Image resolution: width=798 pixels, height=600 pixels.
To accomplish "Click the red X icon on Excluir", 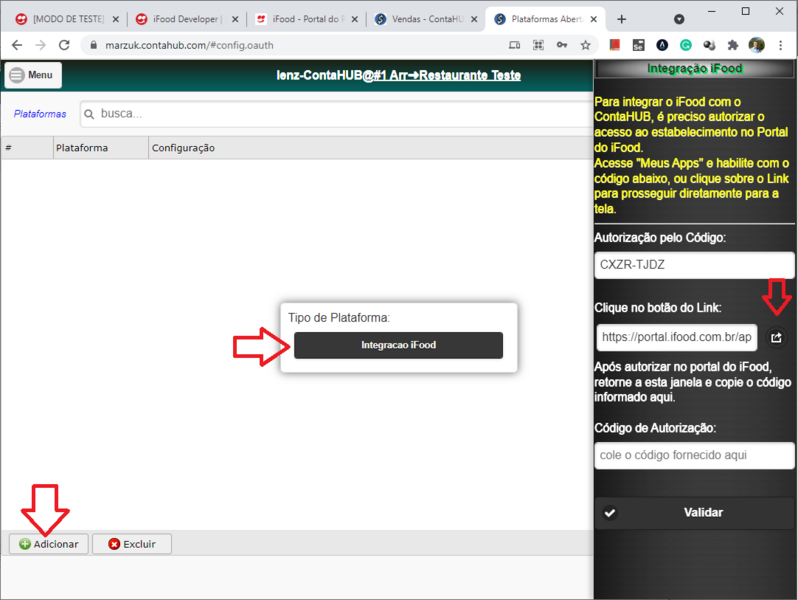I will (x=114, y=544).
